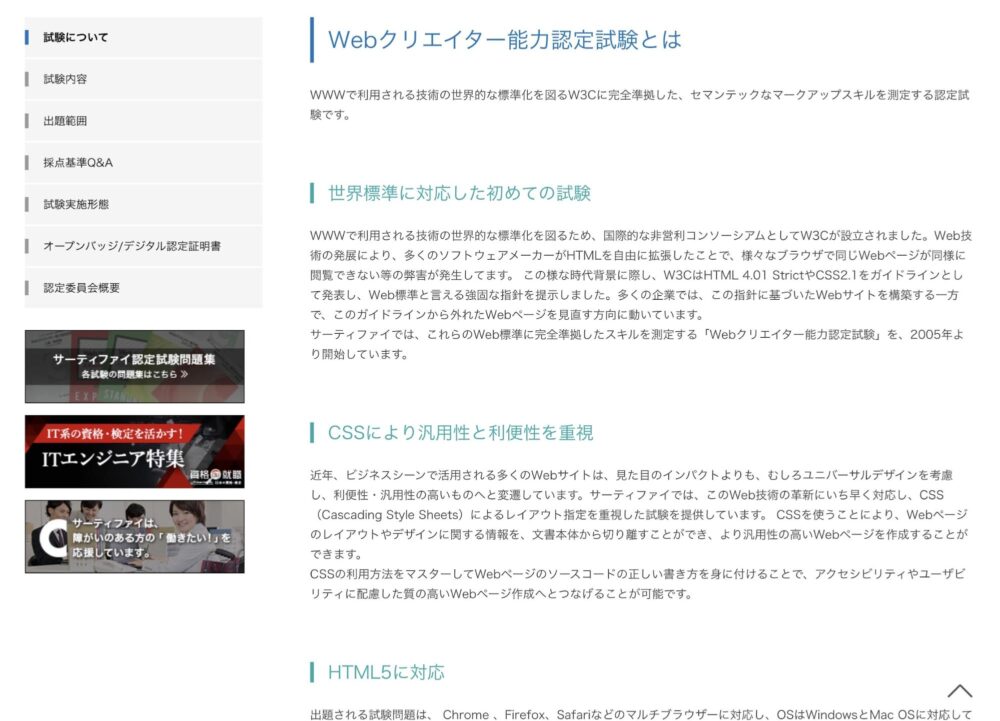
Task: Click the CSSにより汎用性と利便性を重視 heading
Action: 460,433
